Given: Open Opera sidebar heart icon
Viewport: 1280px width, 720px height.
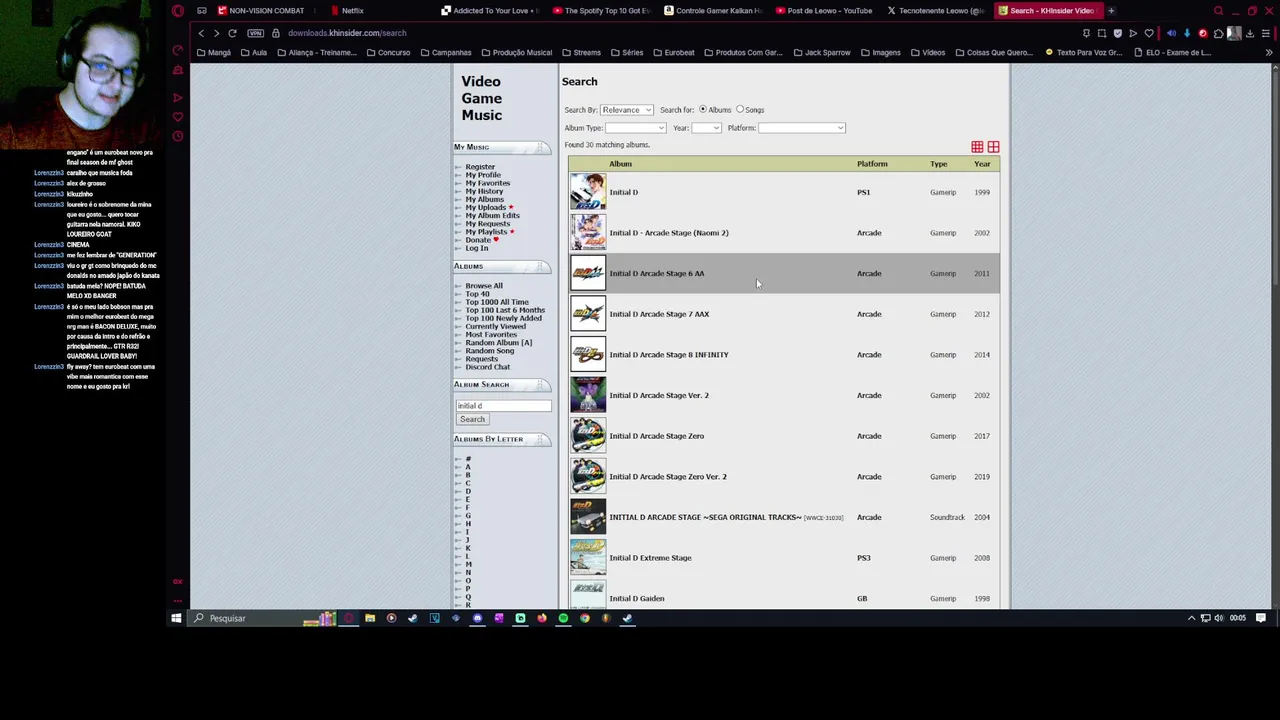Looking at the screenshot, I should click(178, 117).
